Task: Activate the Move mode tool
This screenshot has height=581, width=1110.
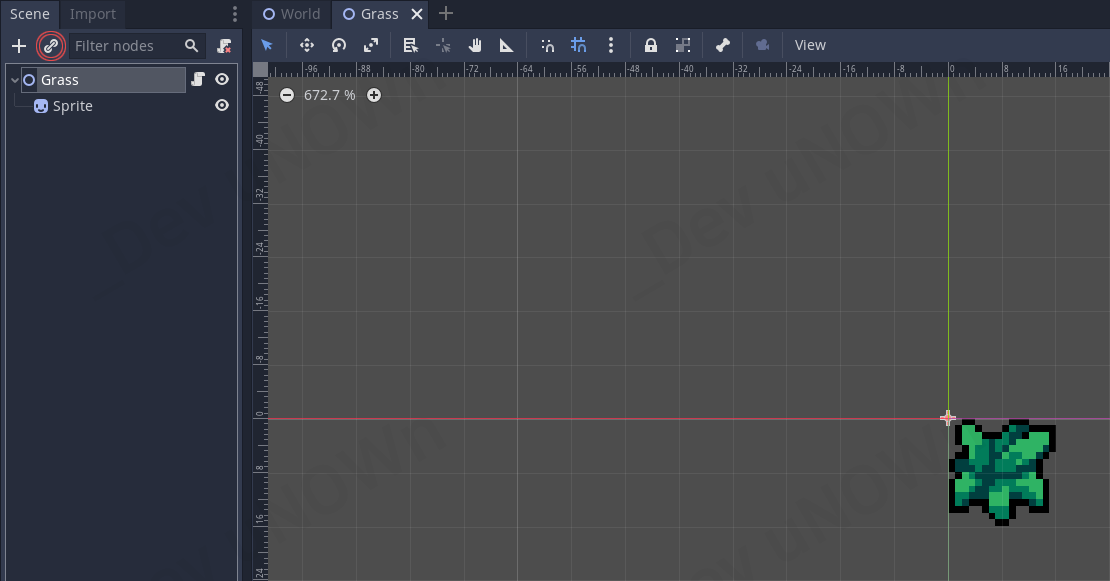Action: click(x=307, y=45)
